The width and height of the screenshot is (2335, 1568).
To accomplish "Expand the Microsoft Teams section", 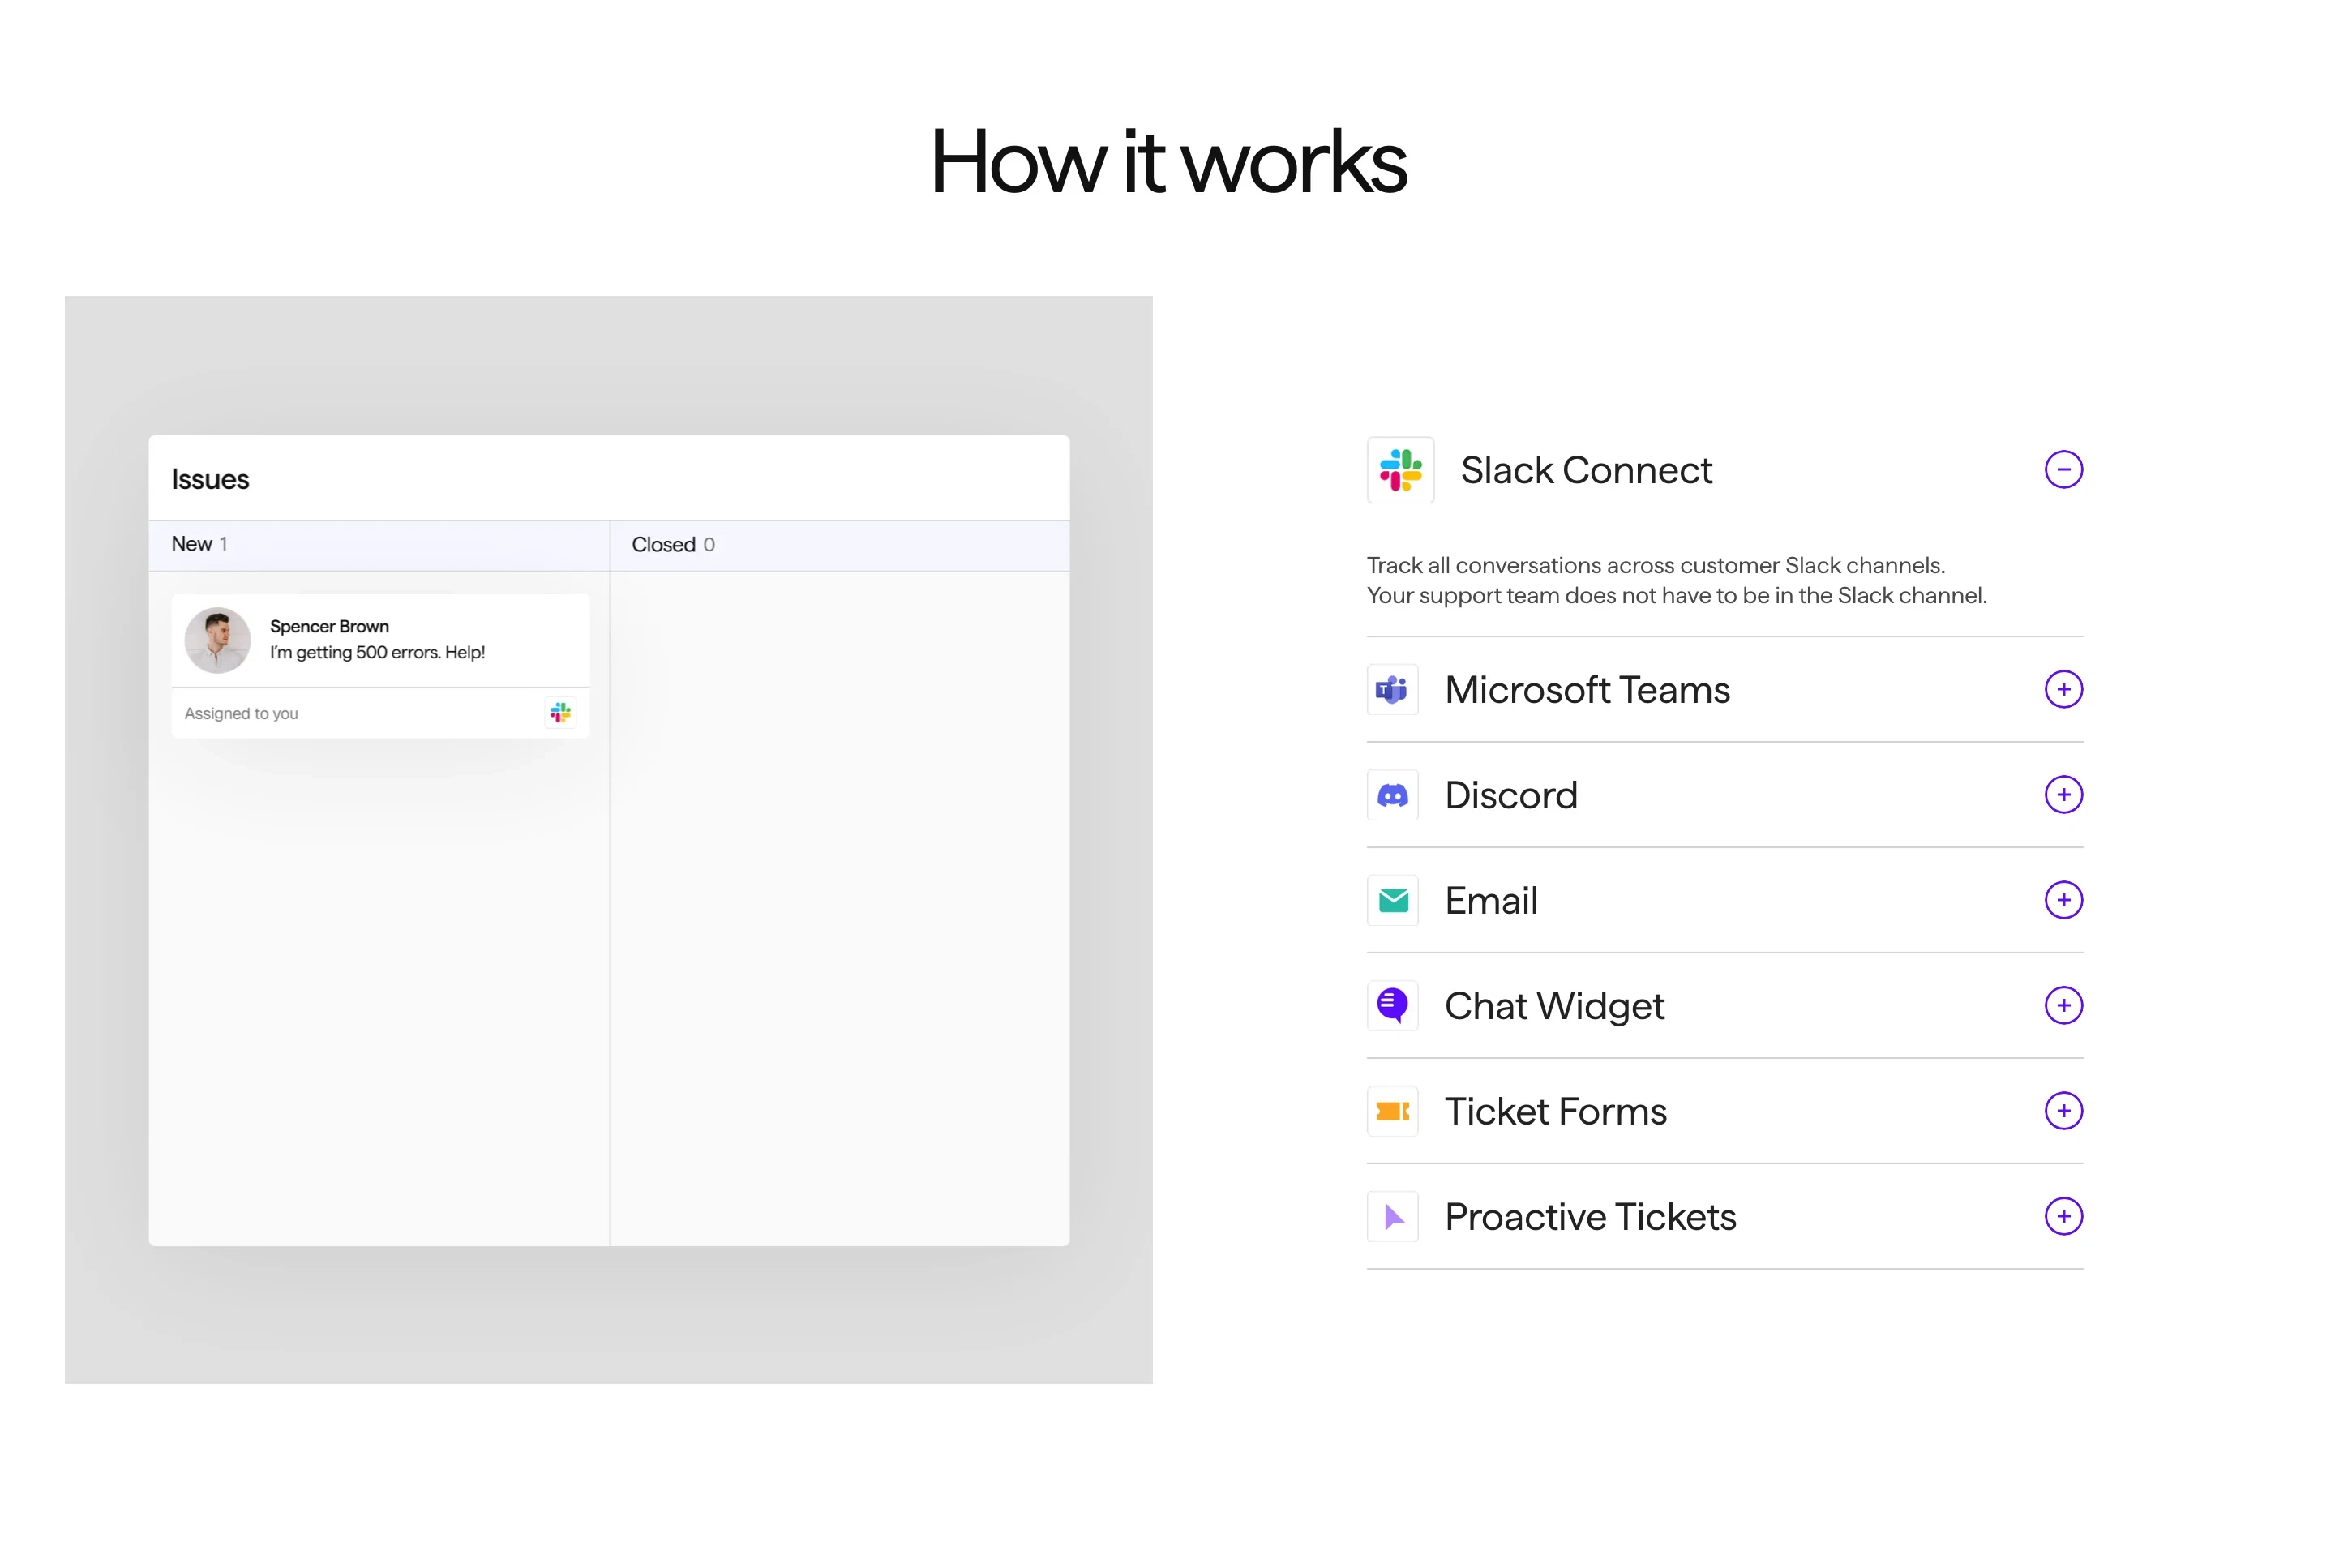I will point(2062,690).
